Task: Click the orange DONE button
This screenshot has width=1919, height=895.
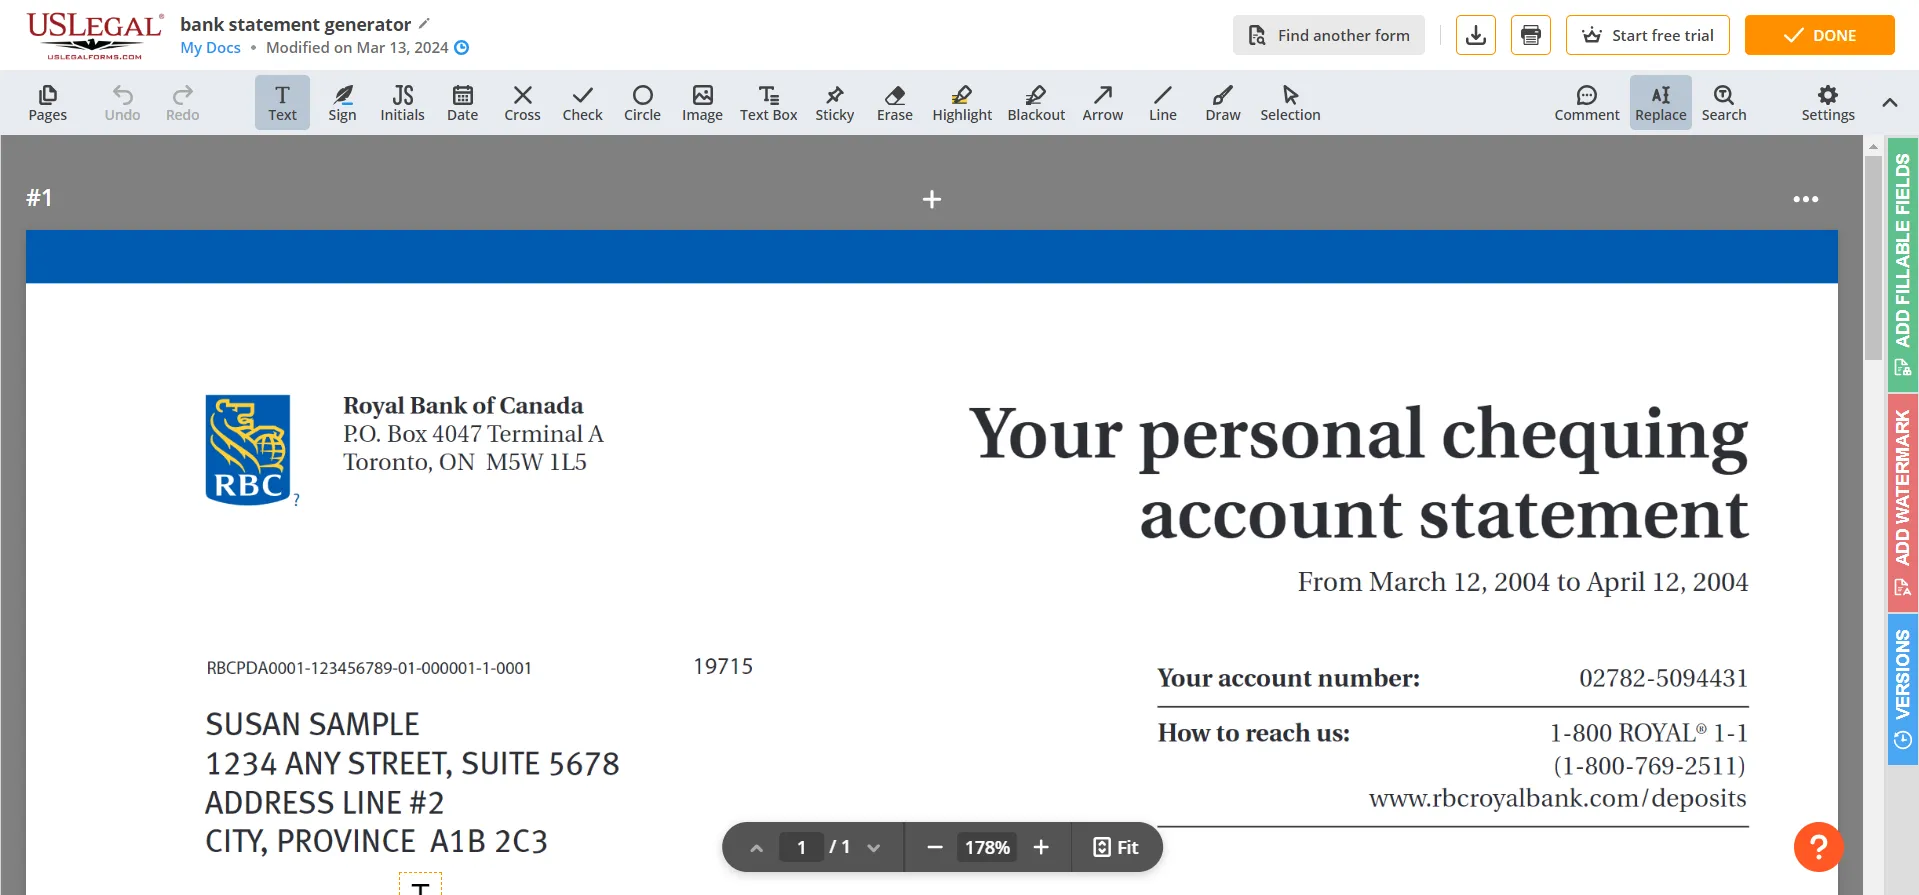Action: (1819, 35)
